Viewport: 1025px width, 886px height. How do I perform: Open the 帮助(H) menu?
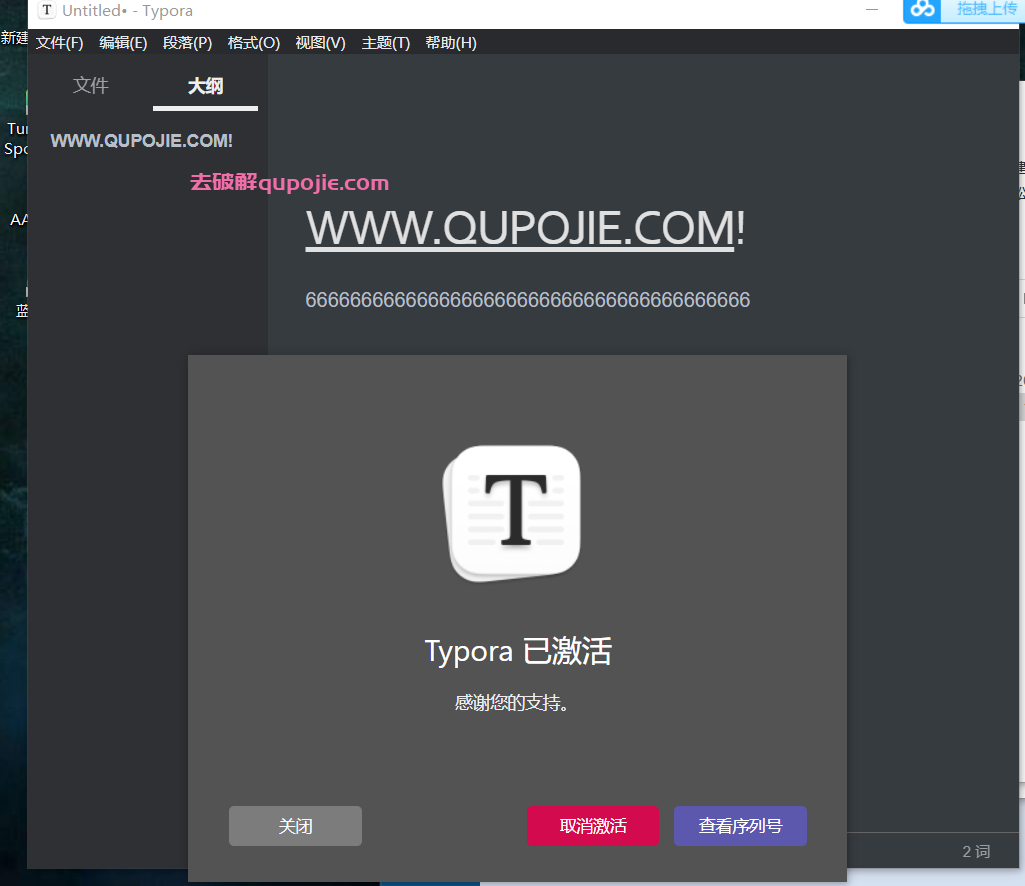(451, 43)
